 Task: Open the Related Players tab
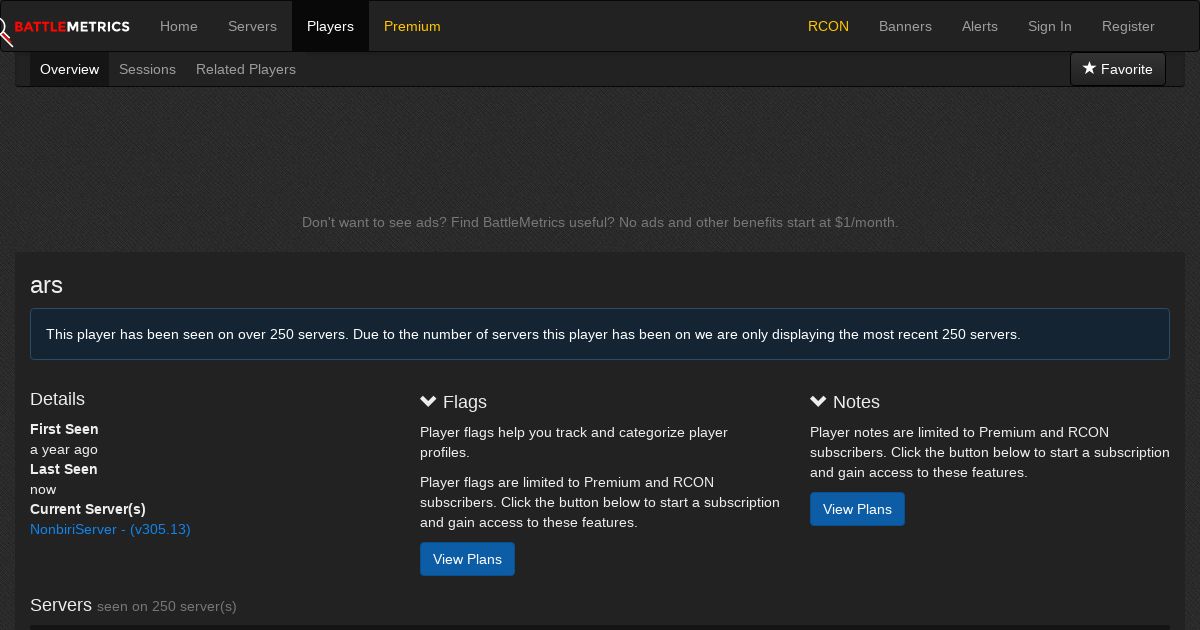tap(246, 69)
